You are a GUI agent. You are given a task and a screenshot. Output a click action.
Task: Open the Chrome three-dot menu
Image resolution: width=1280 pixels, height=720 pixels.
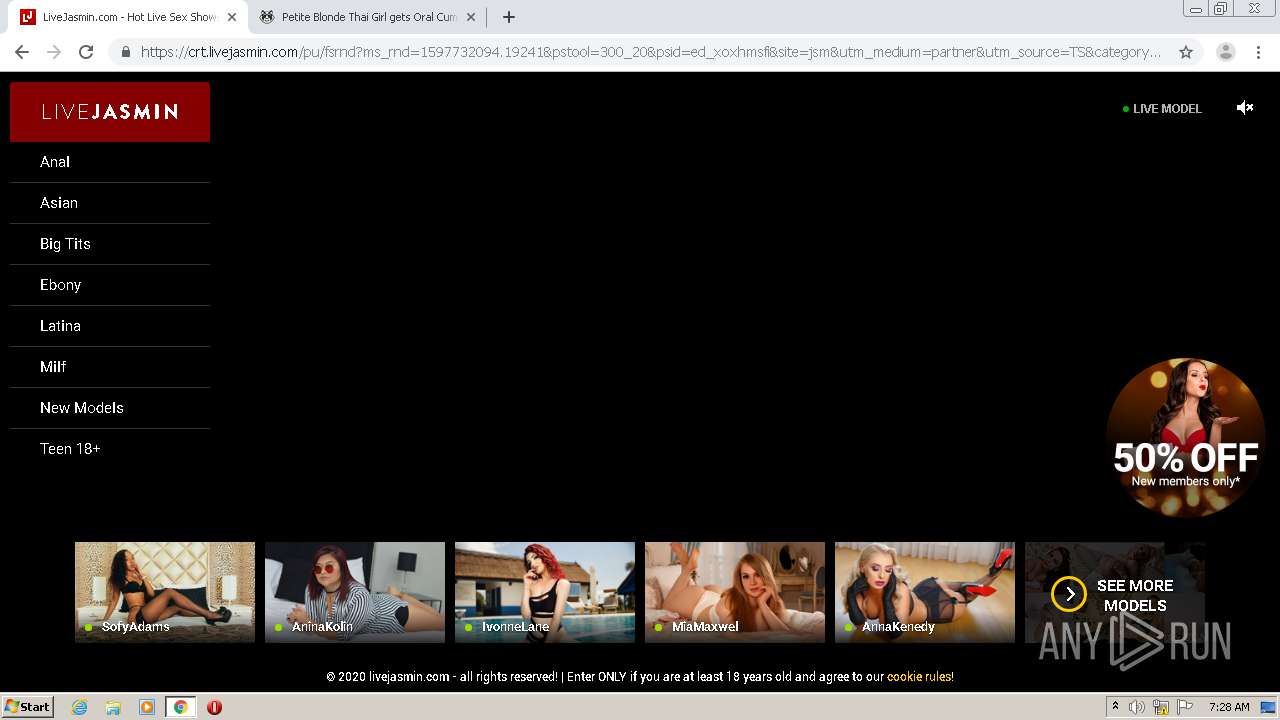coord(1258,52)
